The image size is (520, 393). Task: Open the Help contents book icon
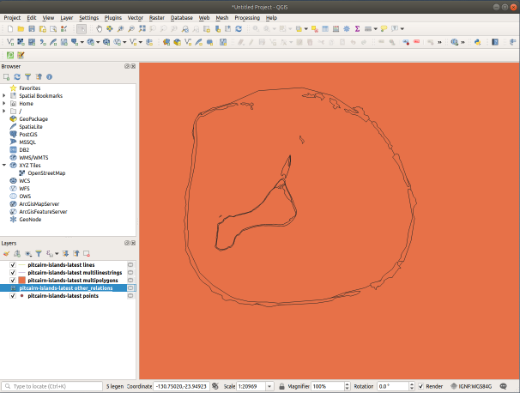tap(495, 42)
